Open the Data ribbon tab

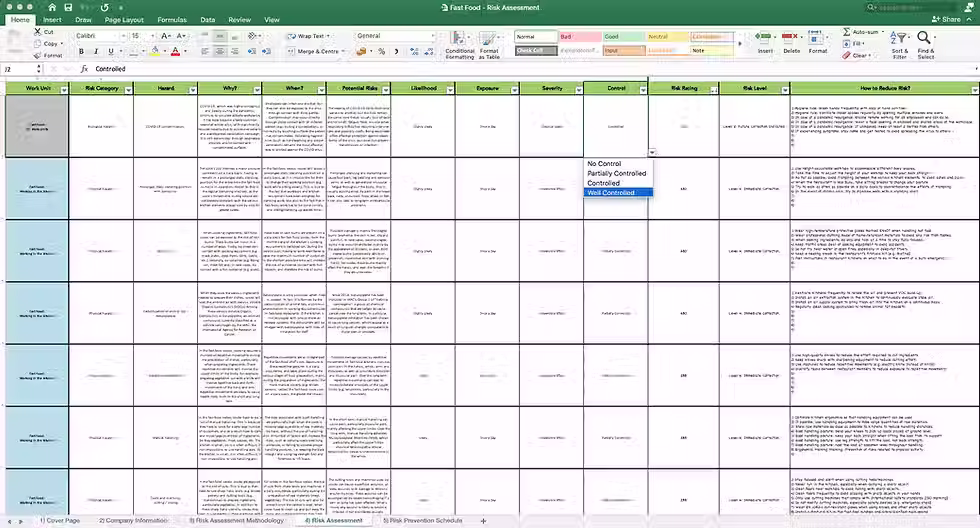[x=208, y=20]
